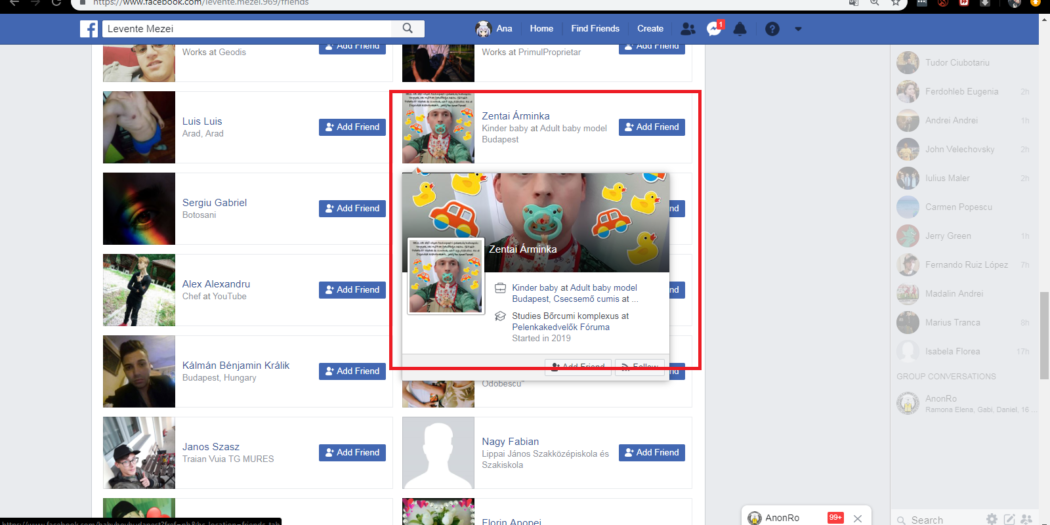The height and width of the screenshot is (525, 1050).
Task: Open the notifications bell
Action: [740, 29]
